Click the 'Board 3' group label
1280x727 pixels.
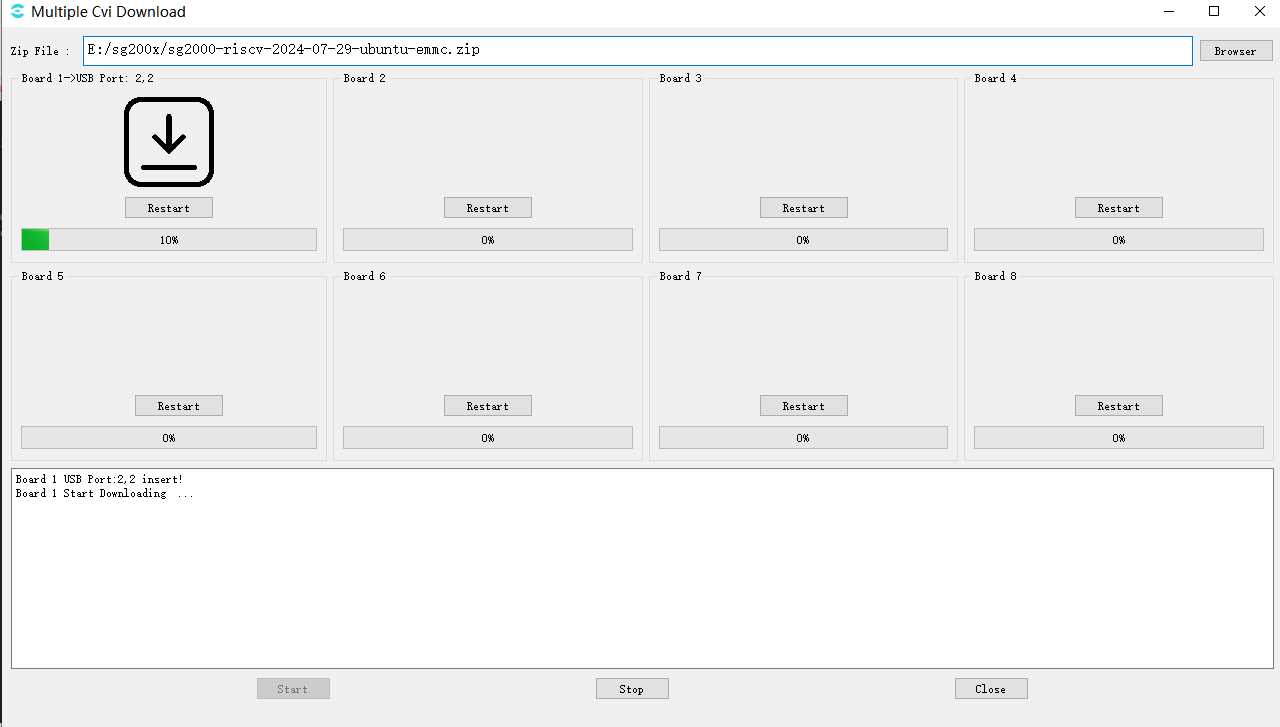click(681, 78)
